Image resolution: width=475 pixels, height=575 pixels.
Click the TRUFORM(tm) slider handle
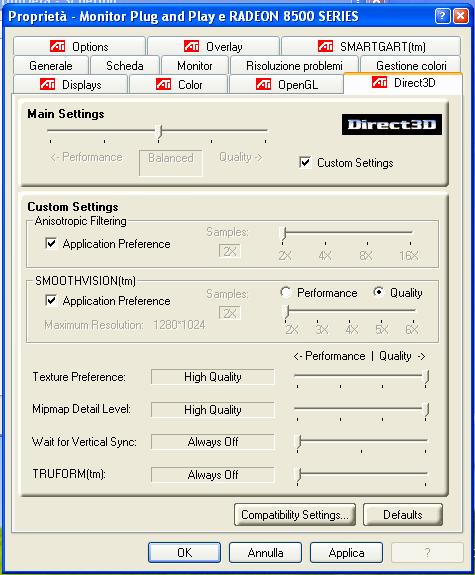tap(299, 475)
